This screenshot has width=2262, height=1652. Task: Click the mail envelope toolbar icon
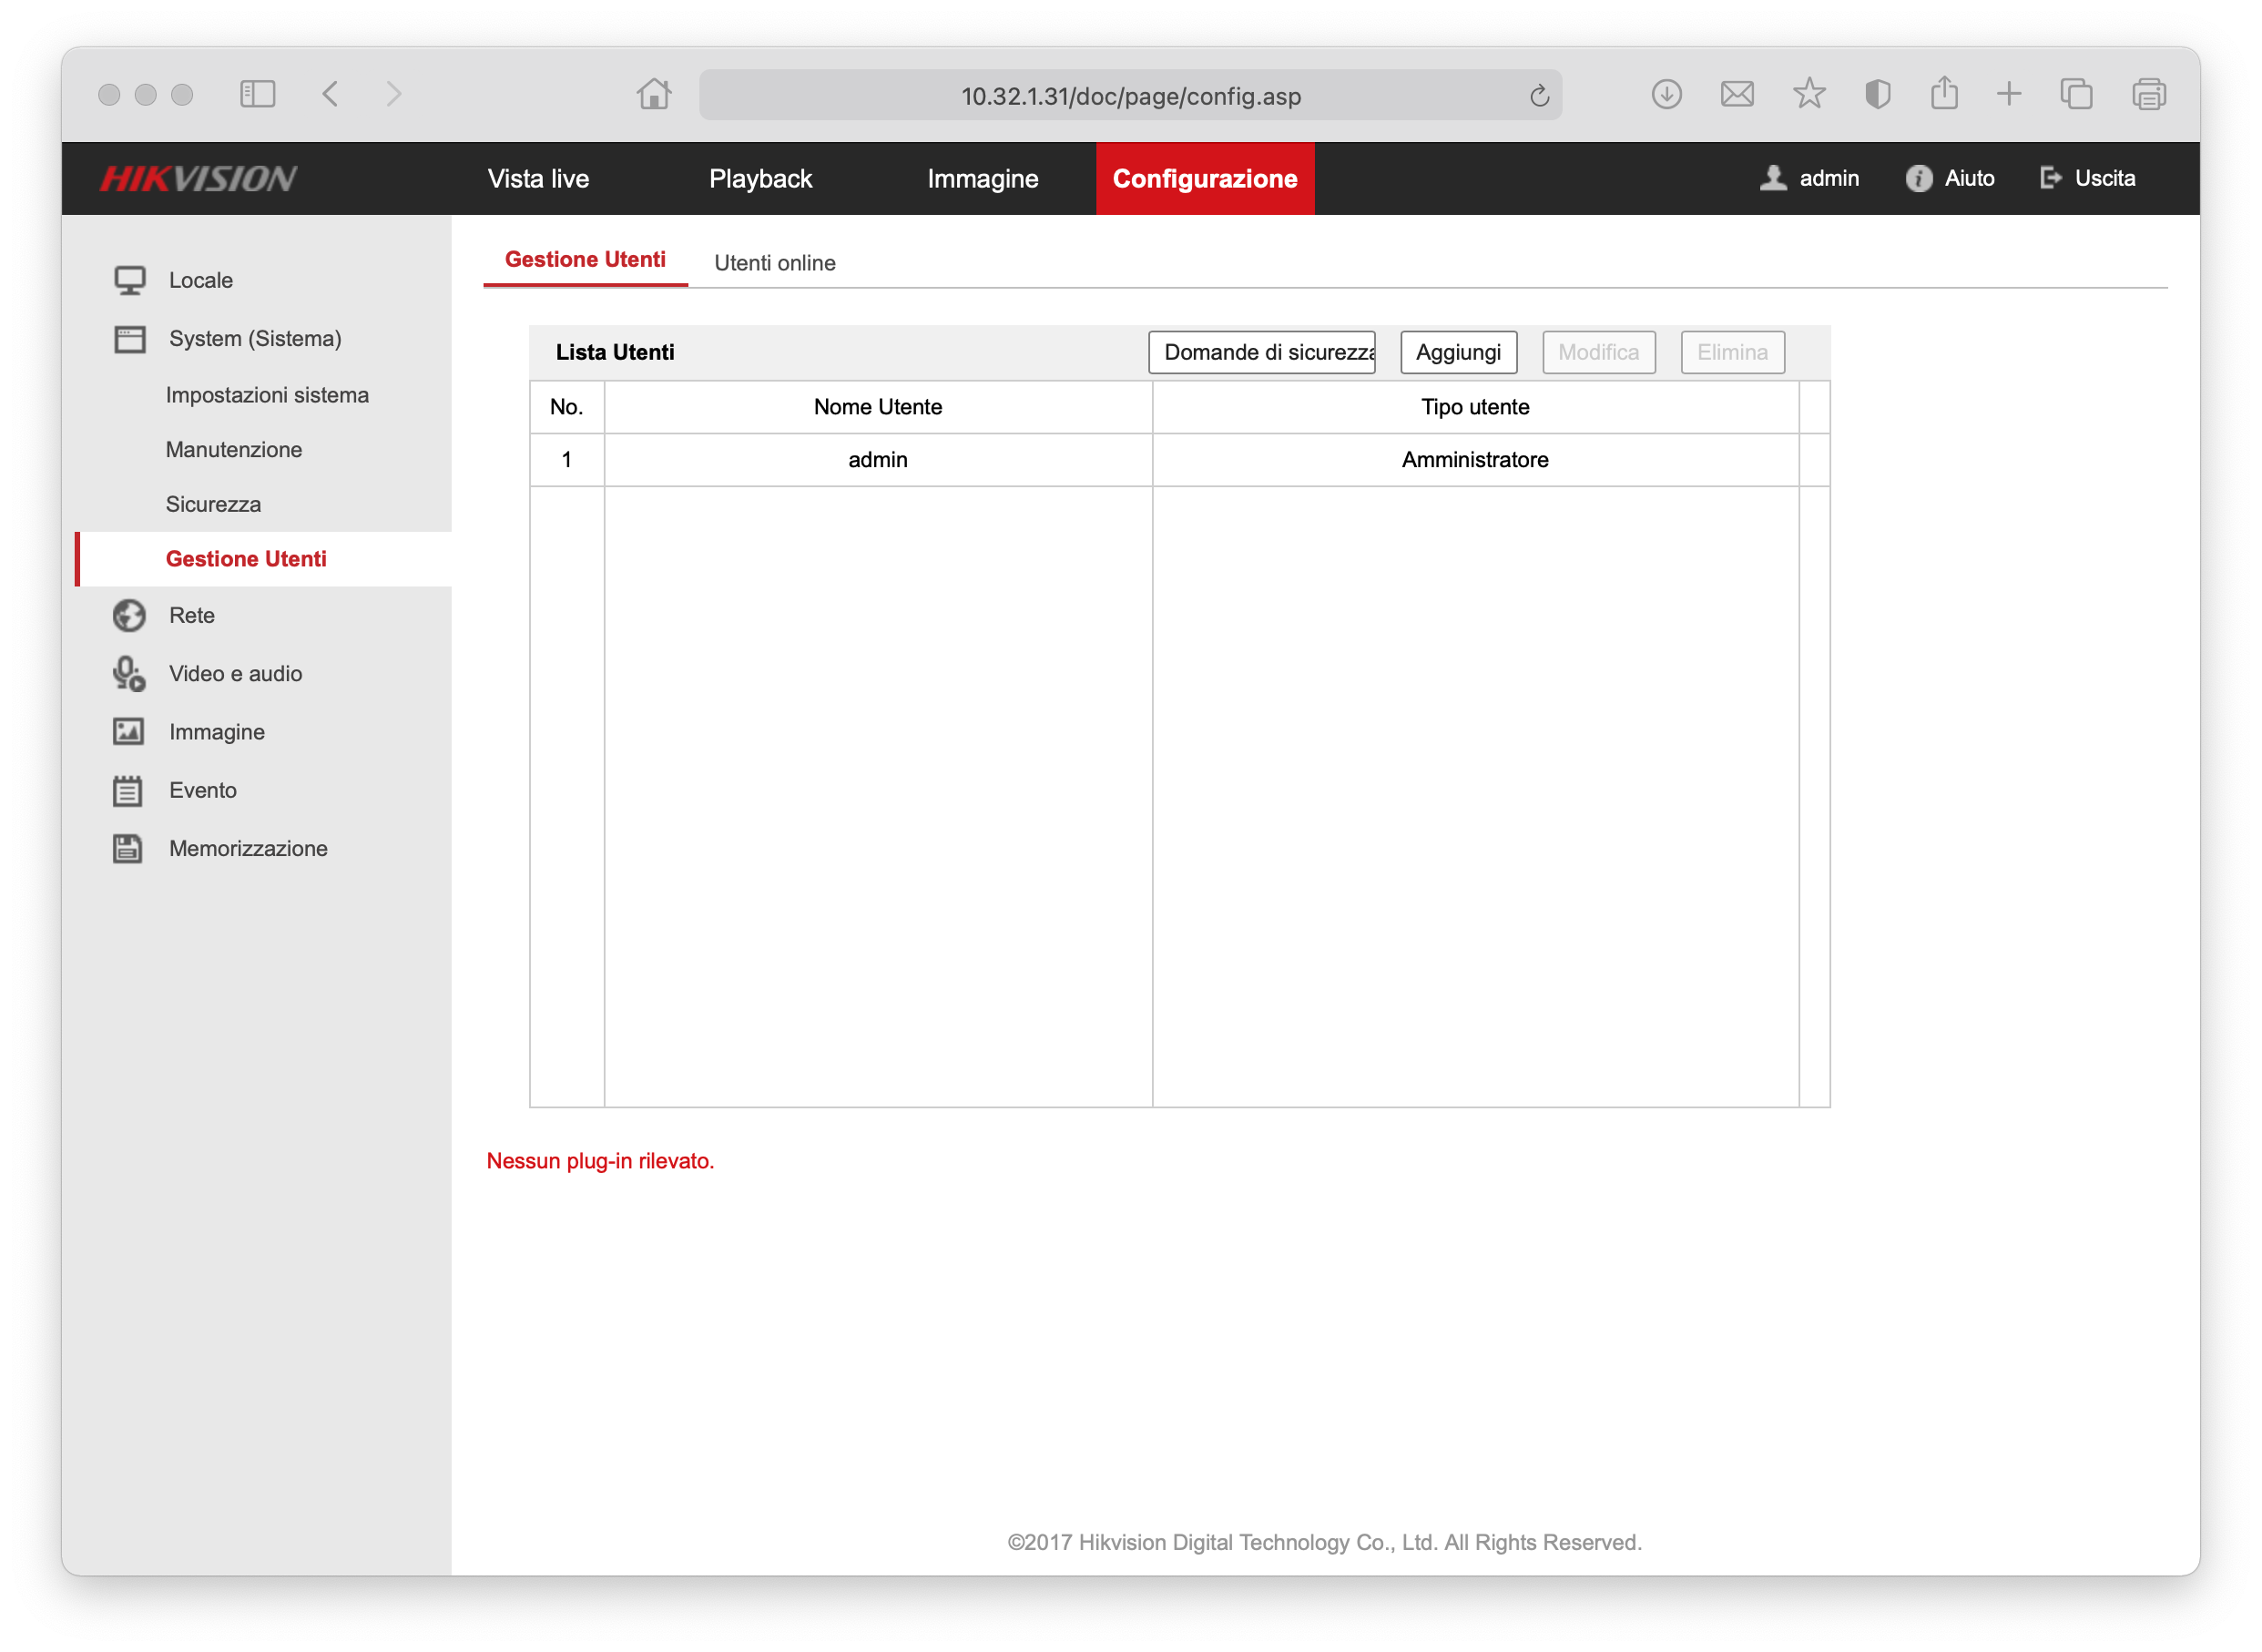coord(1737,94)
